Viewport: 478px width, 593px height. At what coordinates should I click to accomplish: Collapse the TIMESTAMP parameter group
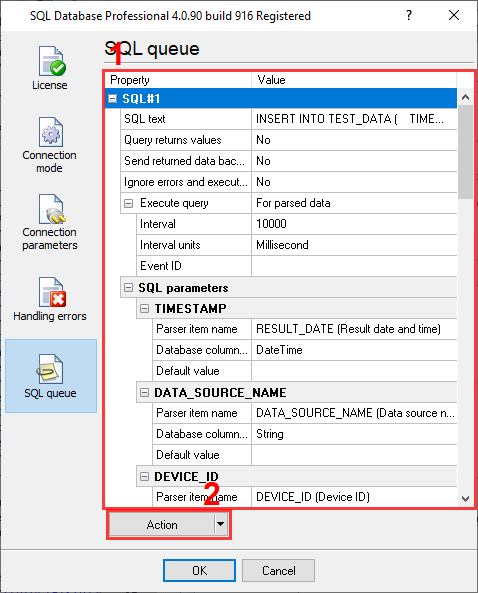click(x=144, y=309)
